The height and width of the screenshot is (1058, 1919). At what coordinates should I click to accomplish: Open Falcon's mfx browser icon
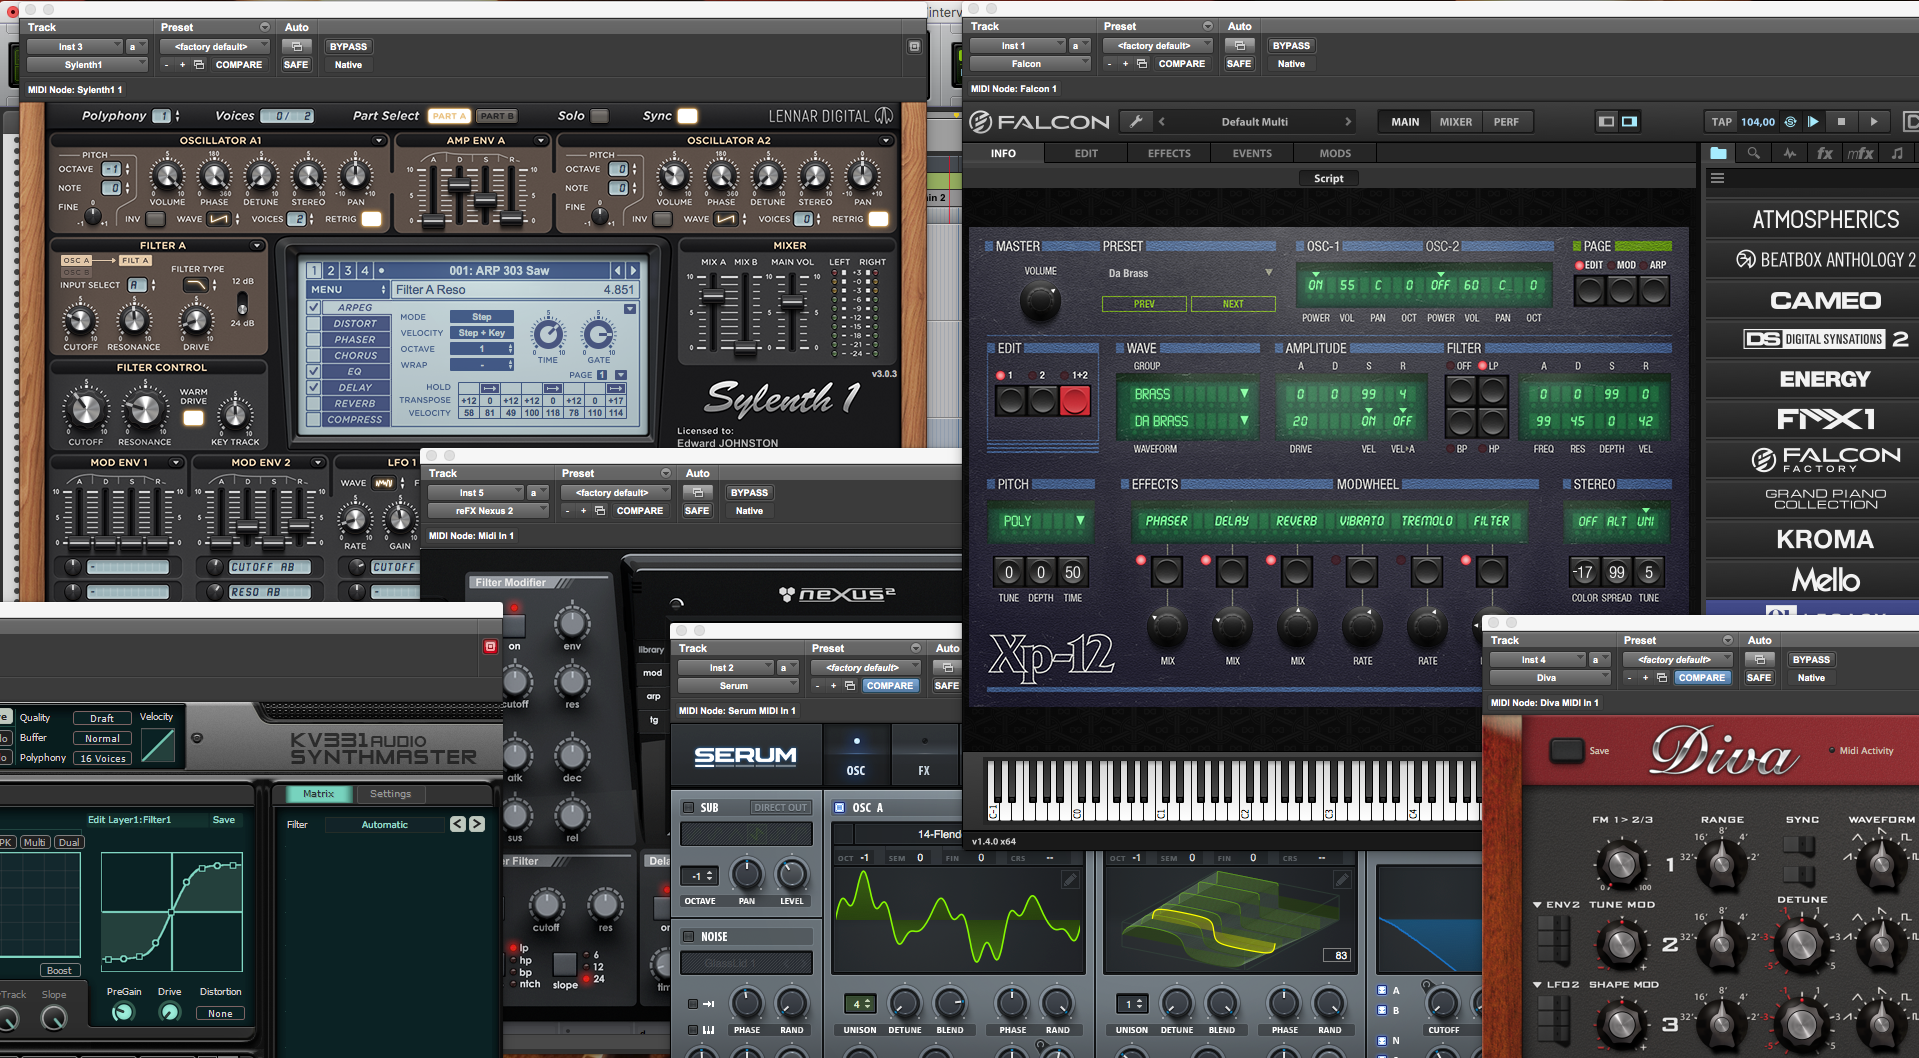click(x=1861, y=153)
